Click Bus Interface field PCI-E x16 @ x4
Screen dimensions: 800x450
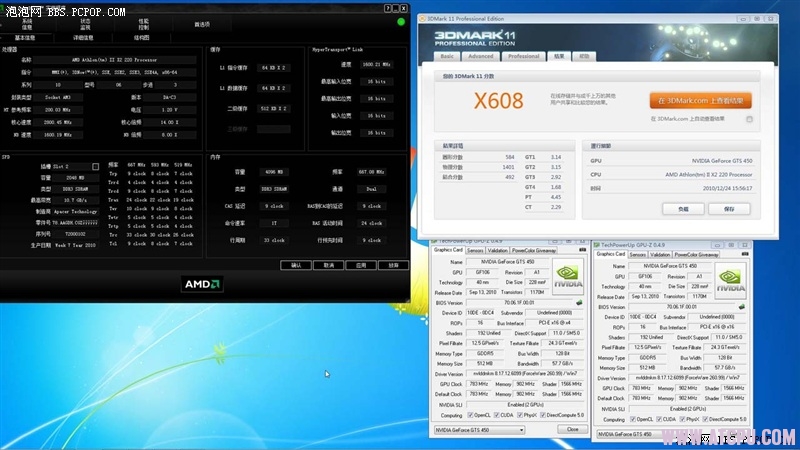click(x=555, y=323)
